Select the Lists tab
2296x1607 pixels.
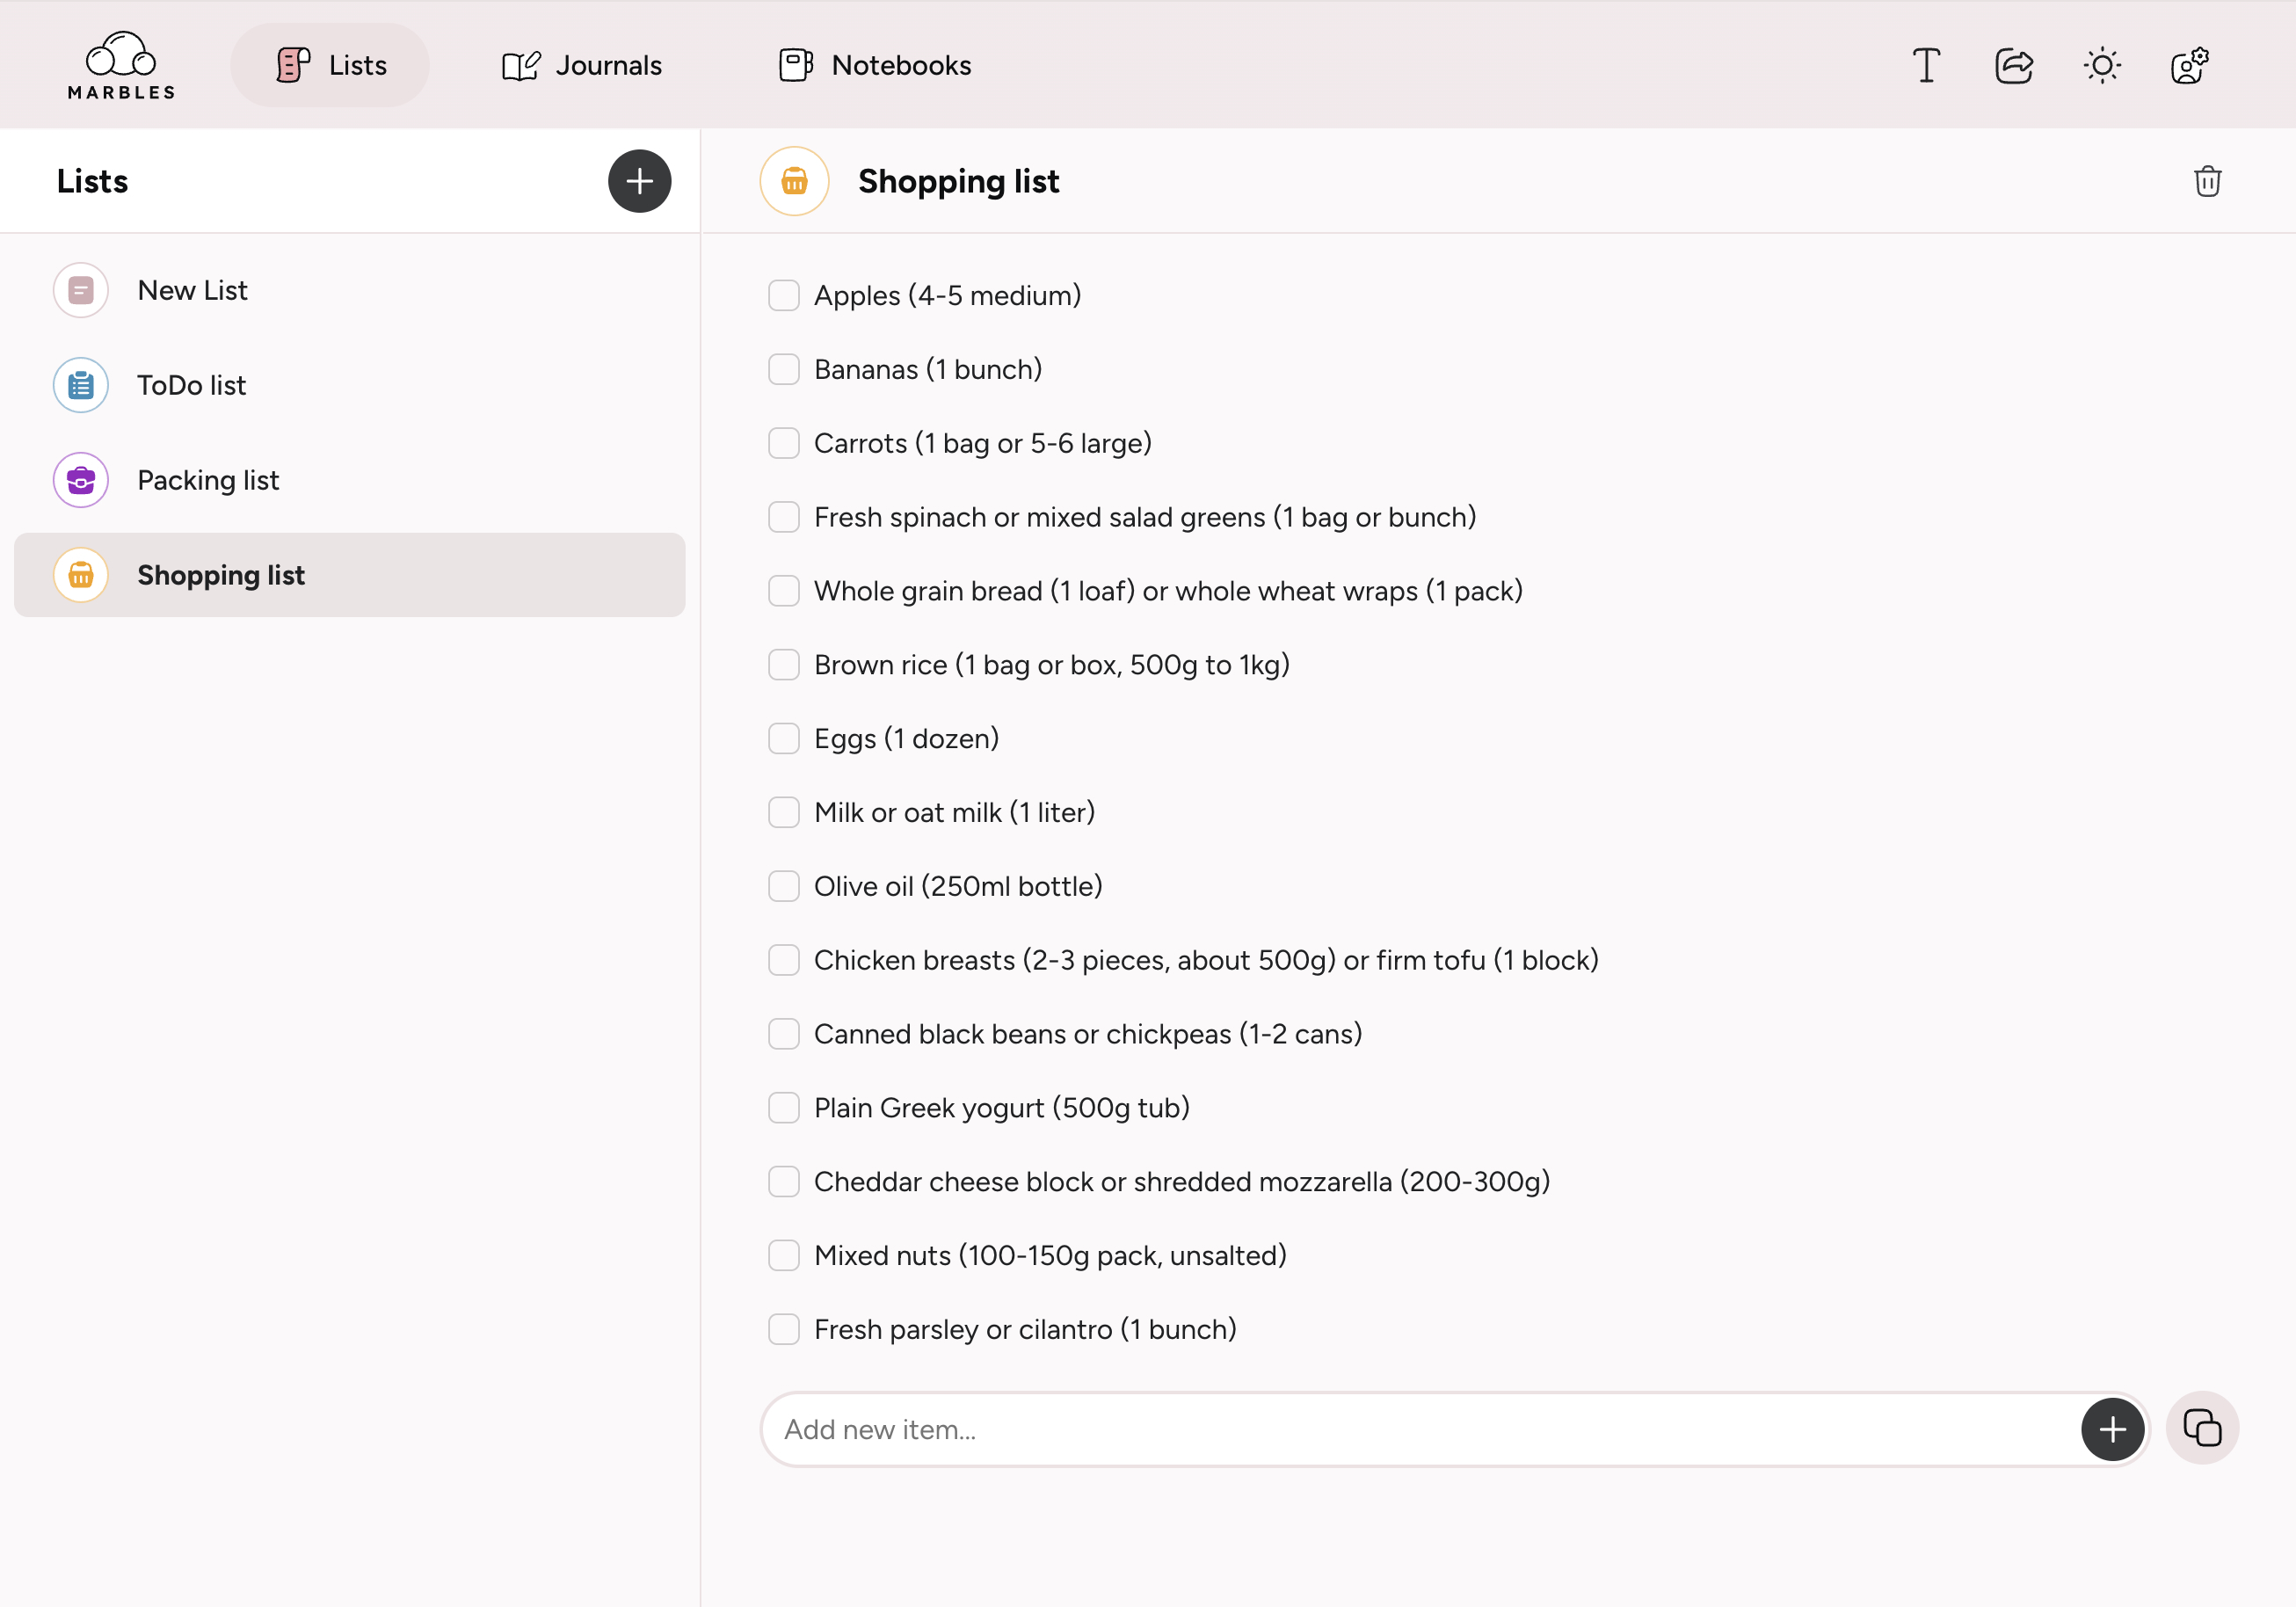click(x=330, y=64)
